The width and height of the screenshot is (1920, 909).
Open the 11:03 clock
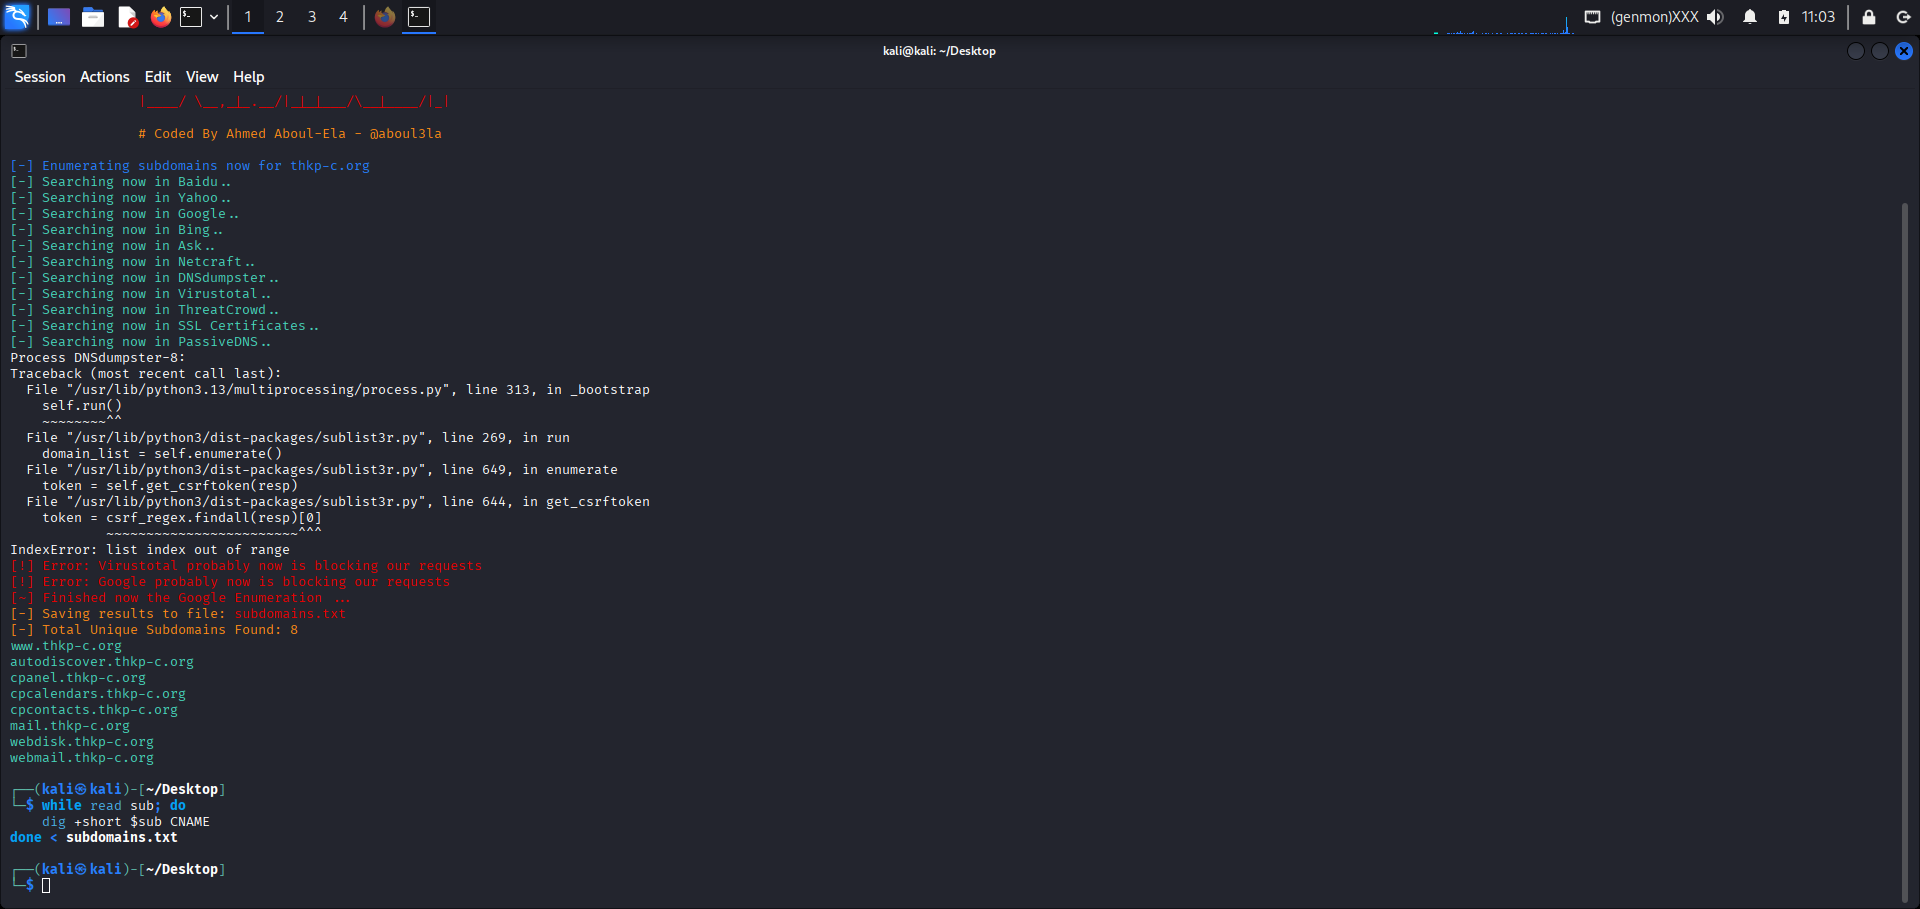click(x=1818, y=17)
